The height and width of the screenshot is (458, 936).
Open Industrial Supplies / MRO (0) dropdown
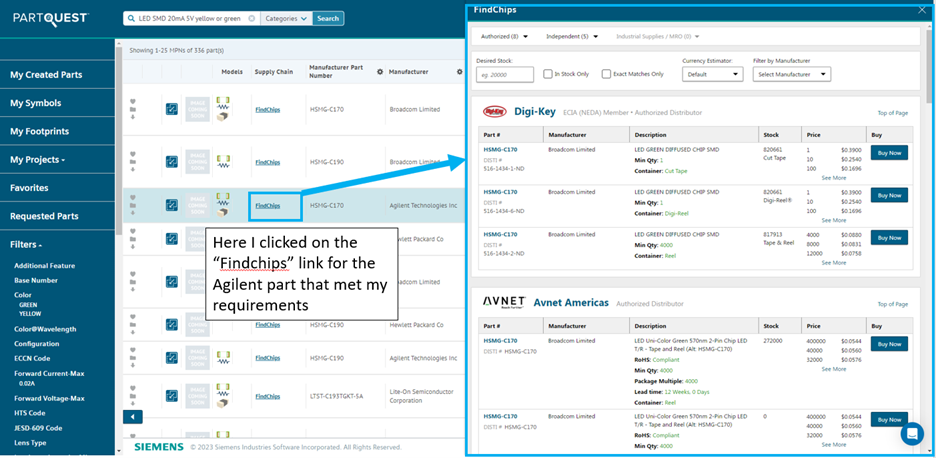658,36
